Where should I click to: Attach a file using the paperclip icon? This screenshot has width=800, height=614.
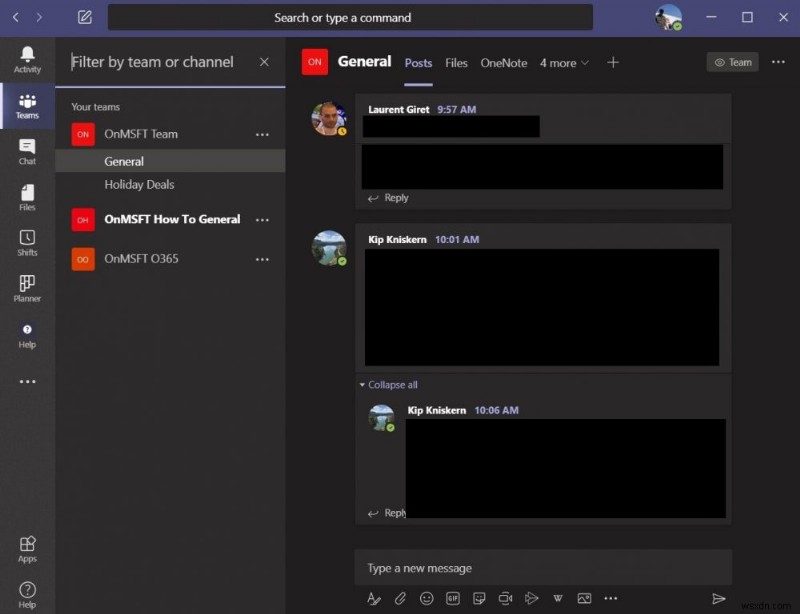[x=400, y=597]
